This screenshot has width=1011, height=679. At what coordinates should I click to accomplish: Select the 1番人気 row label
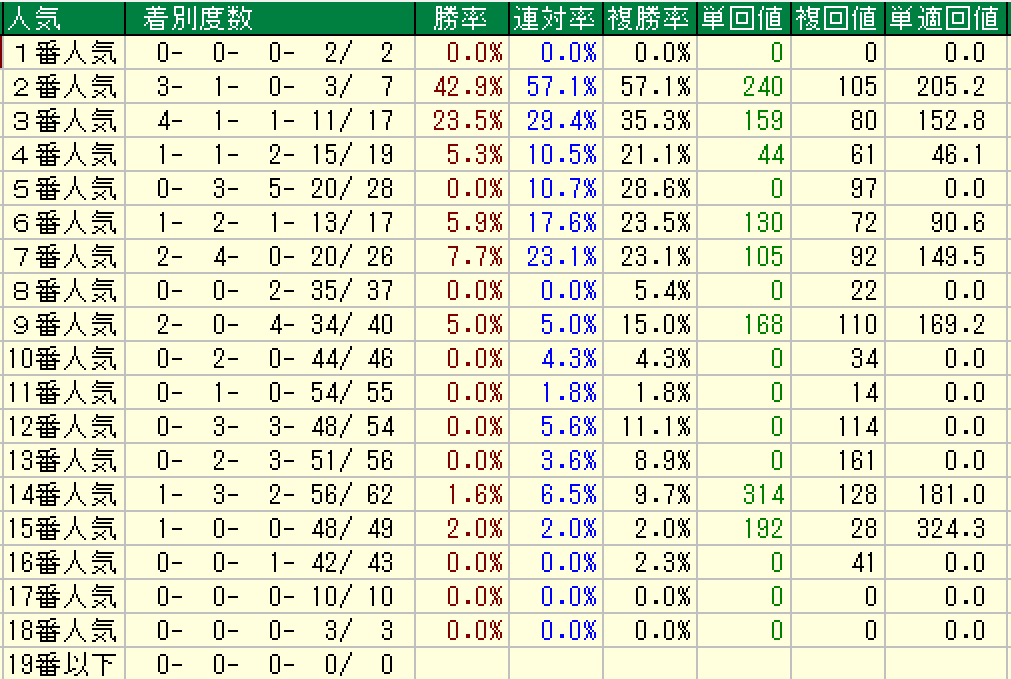(64, 52)
